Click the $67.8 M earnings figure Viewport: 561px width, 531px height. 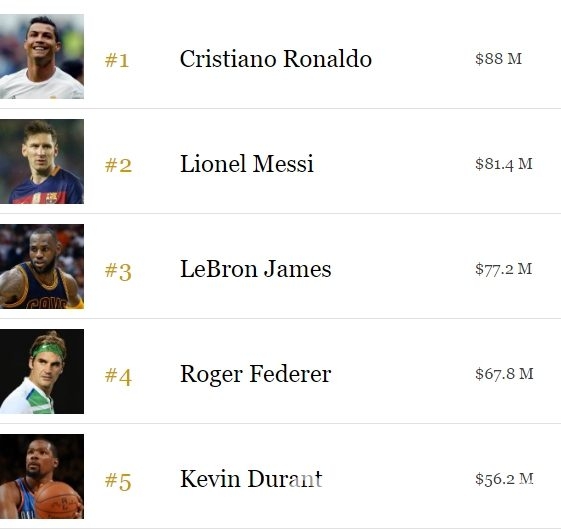click(504, 374)
